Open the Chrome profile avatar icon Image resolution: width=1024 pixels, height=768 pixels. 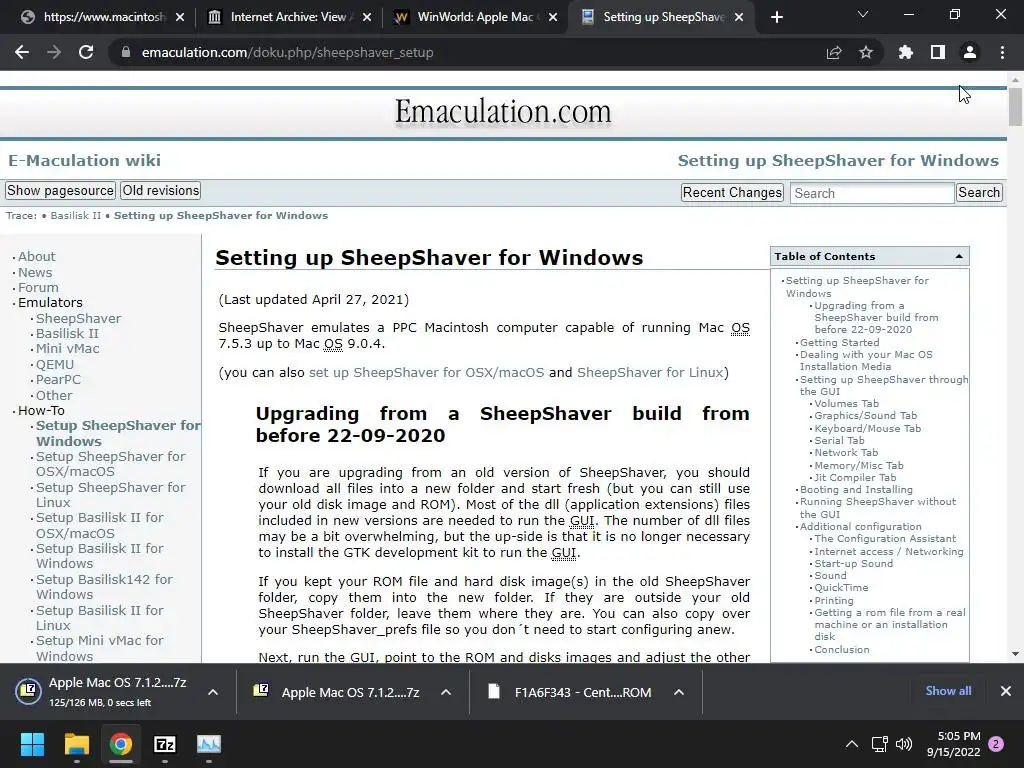coord(970,52)
